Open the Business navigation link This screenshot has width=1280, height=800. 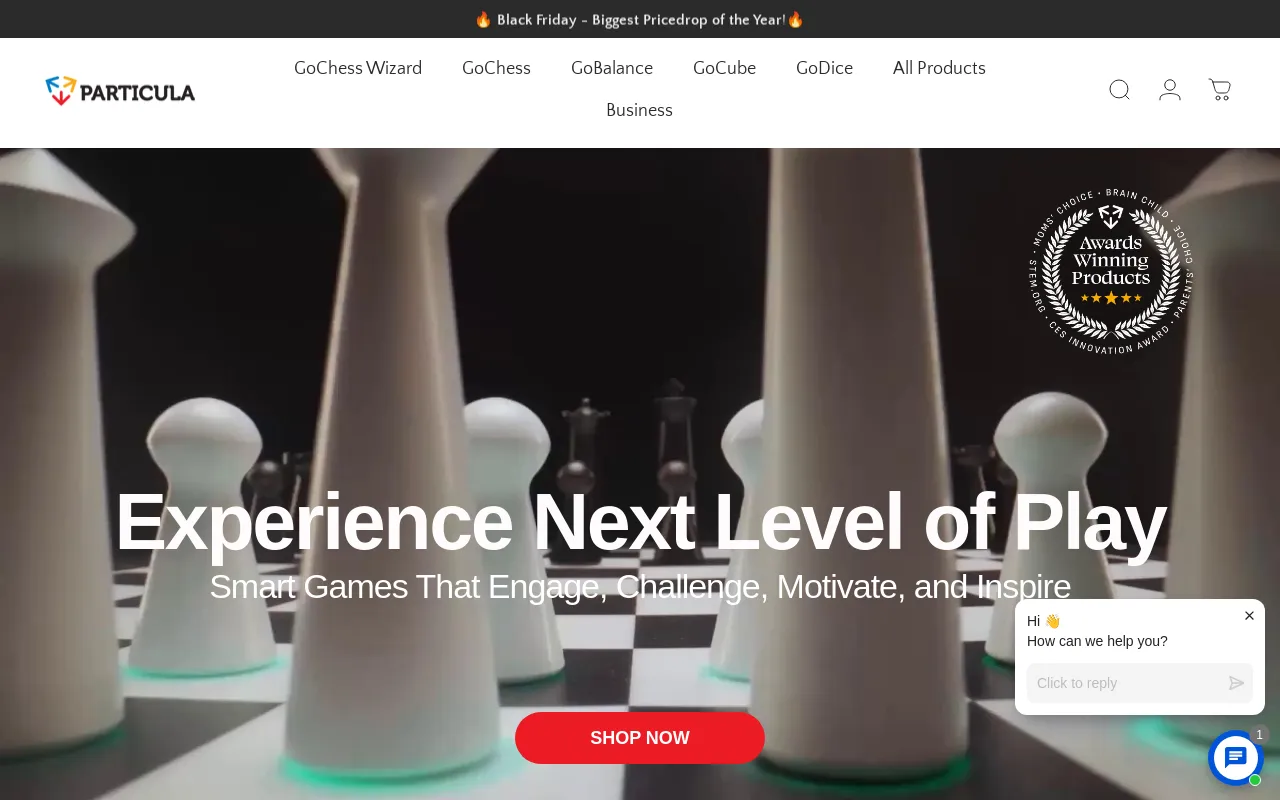(x=639, y=110)
